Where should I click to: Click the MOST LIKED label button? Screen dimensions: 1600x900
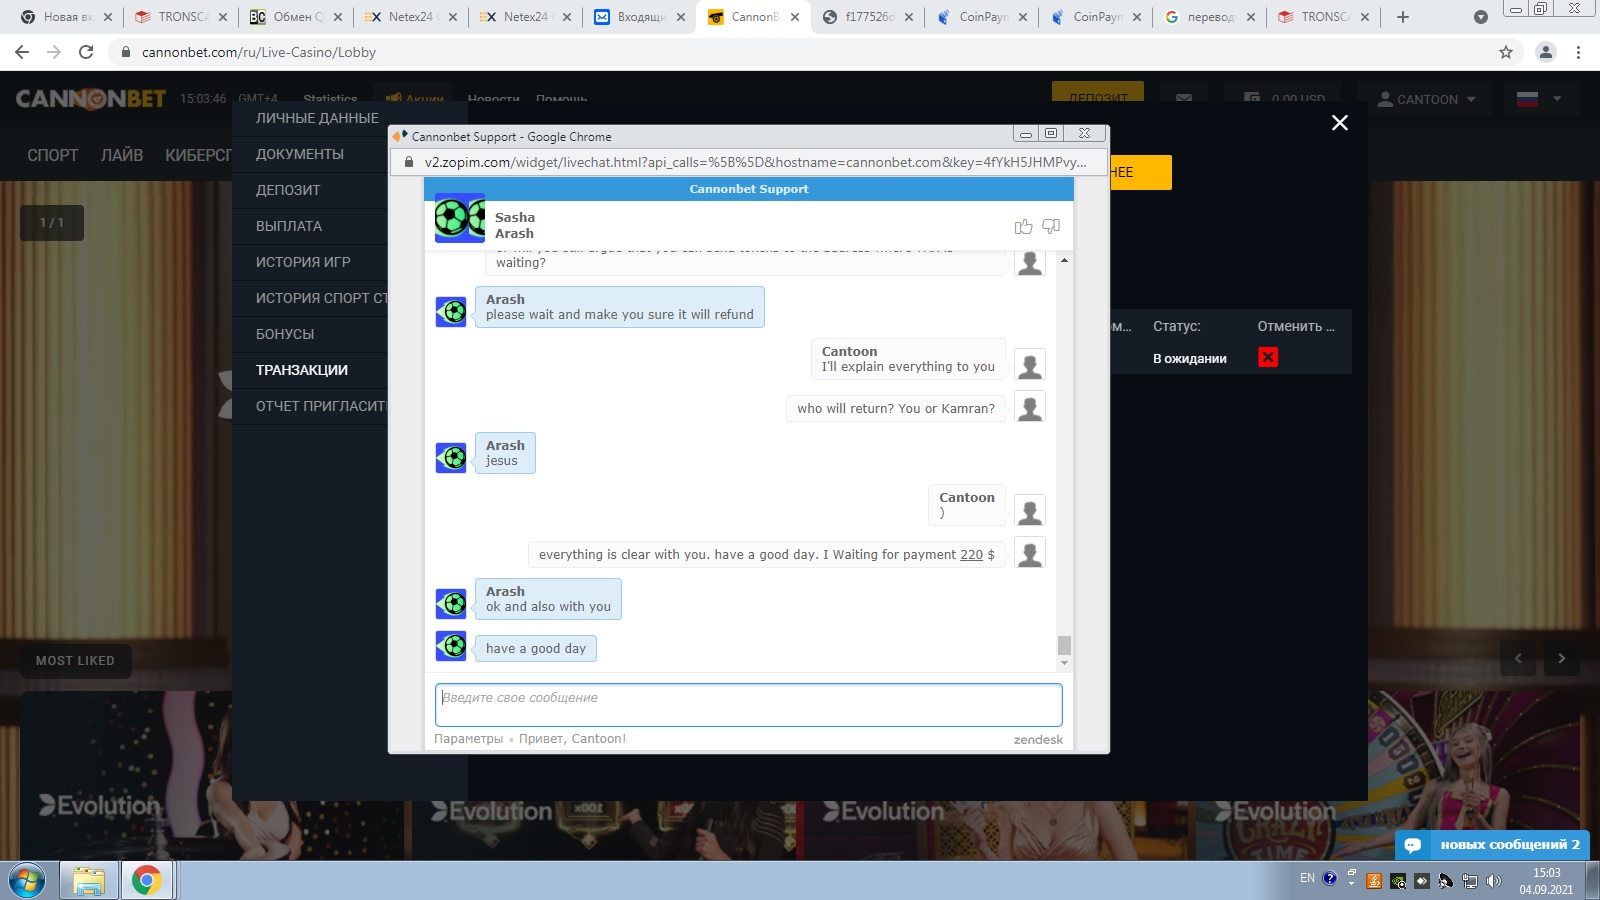pos(75,661)
